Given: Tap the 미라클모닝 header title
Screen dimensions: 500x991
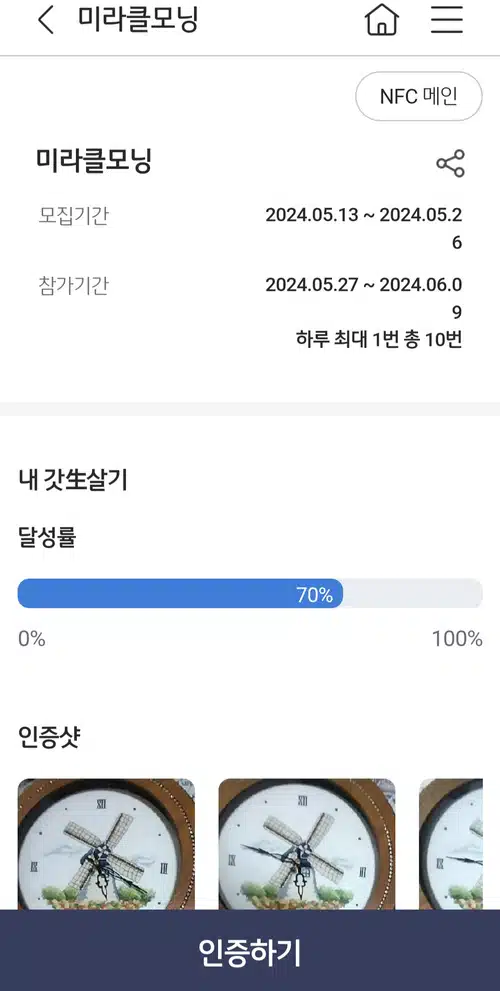Looking at the screenshot, I should tap(138, 20).
